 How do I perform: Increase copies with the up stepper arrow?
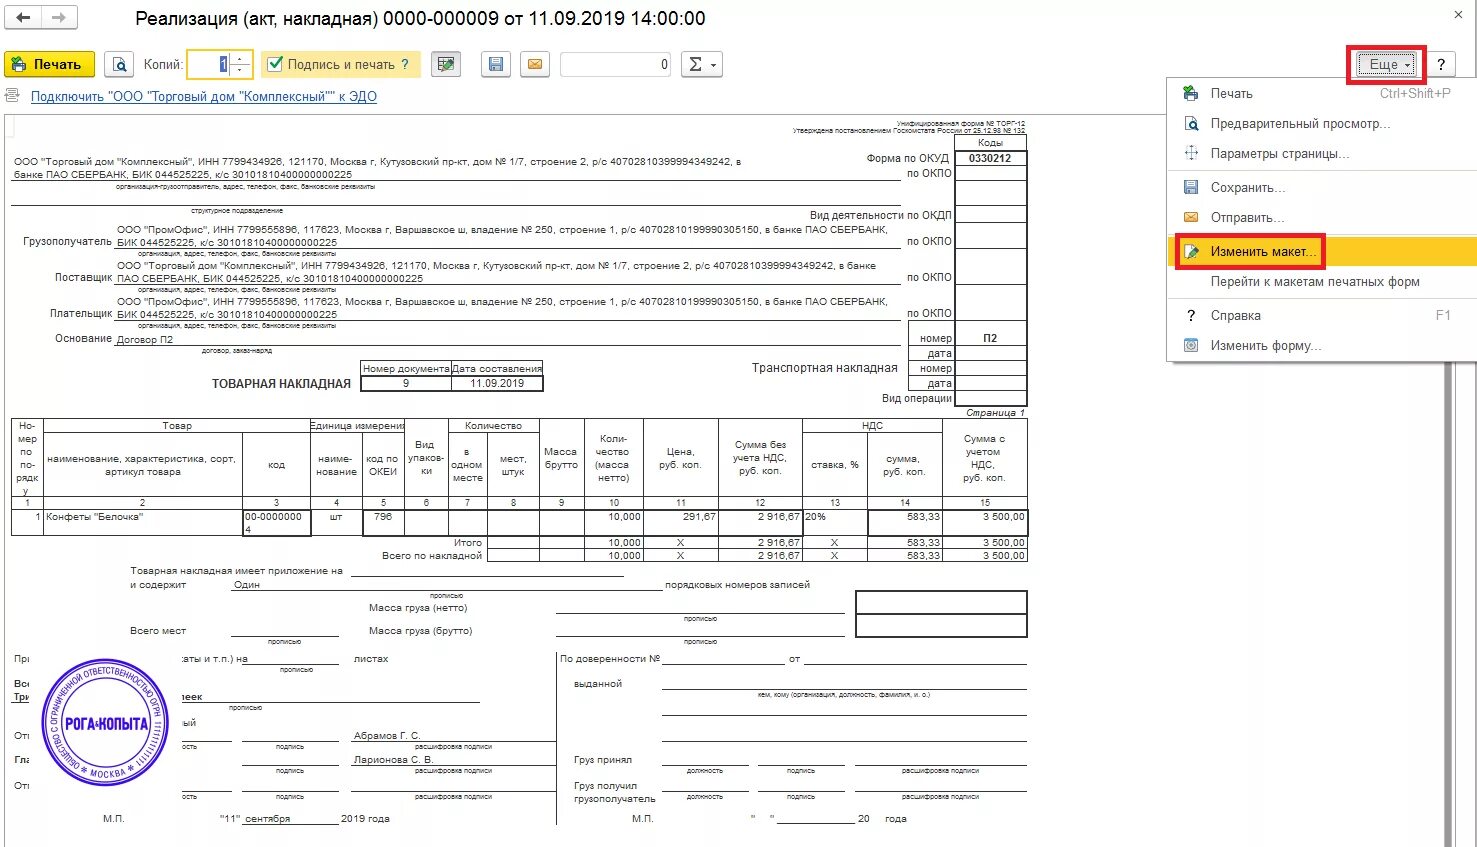click(240, 58)
